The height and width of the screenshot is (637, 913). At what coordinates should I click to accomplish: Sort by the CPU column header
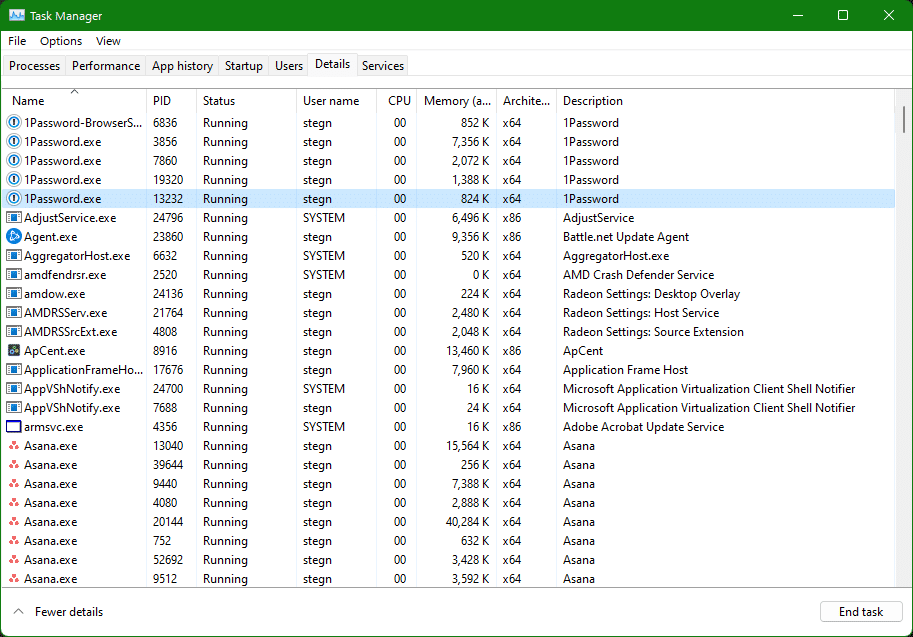pos(397,101)
